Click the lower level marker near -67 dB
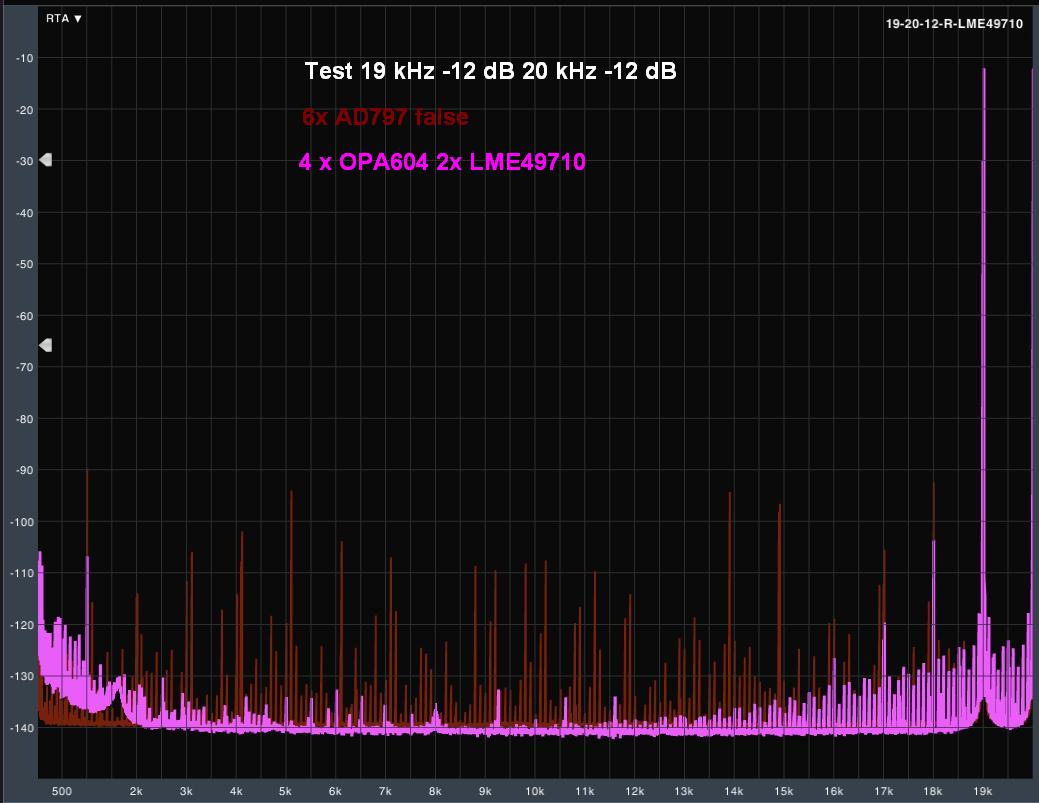 [x=46, y=345]
